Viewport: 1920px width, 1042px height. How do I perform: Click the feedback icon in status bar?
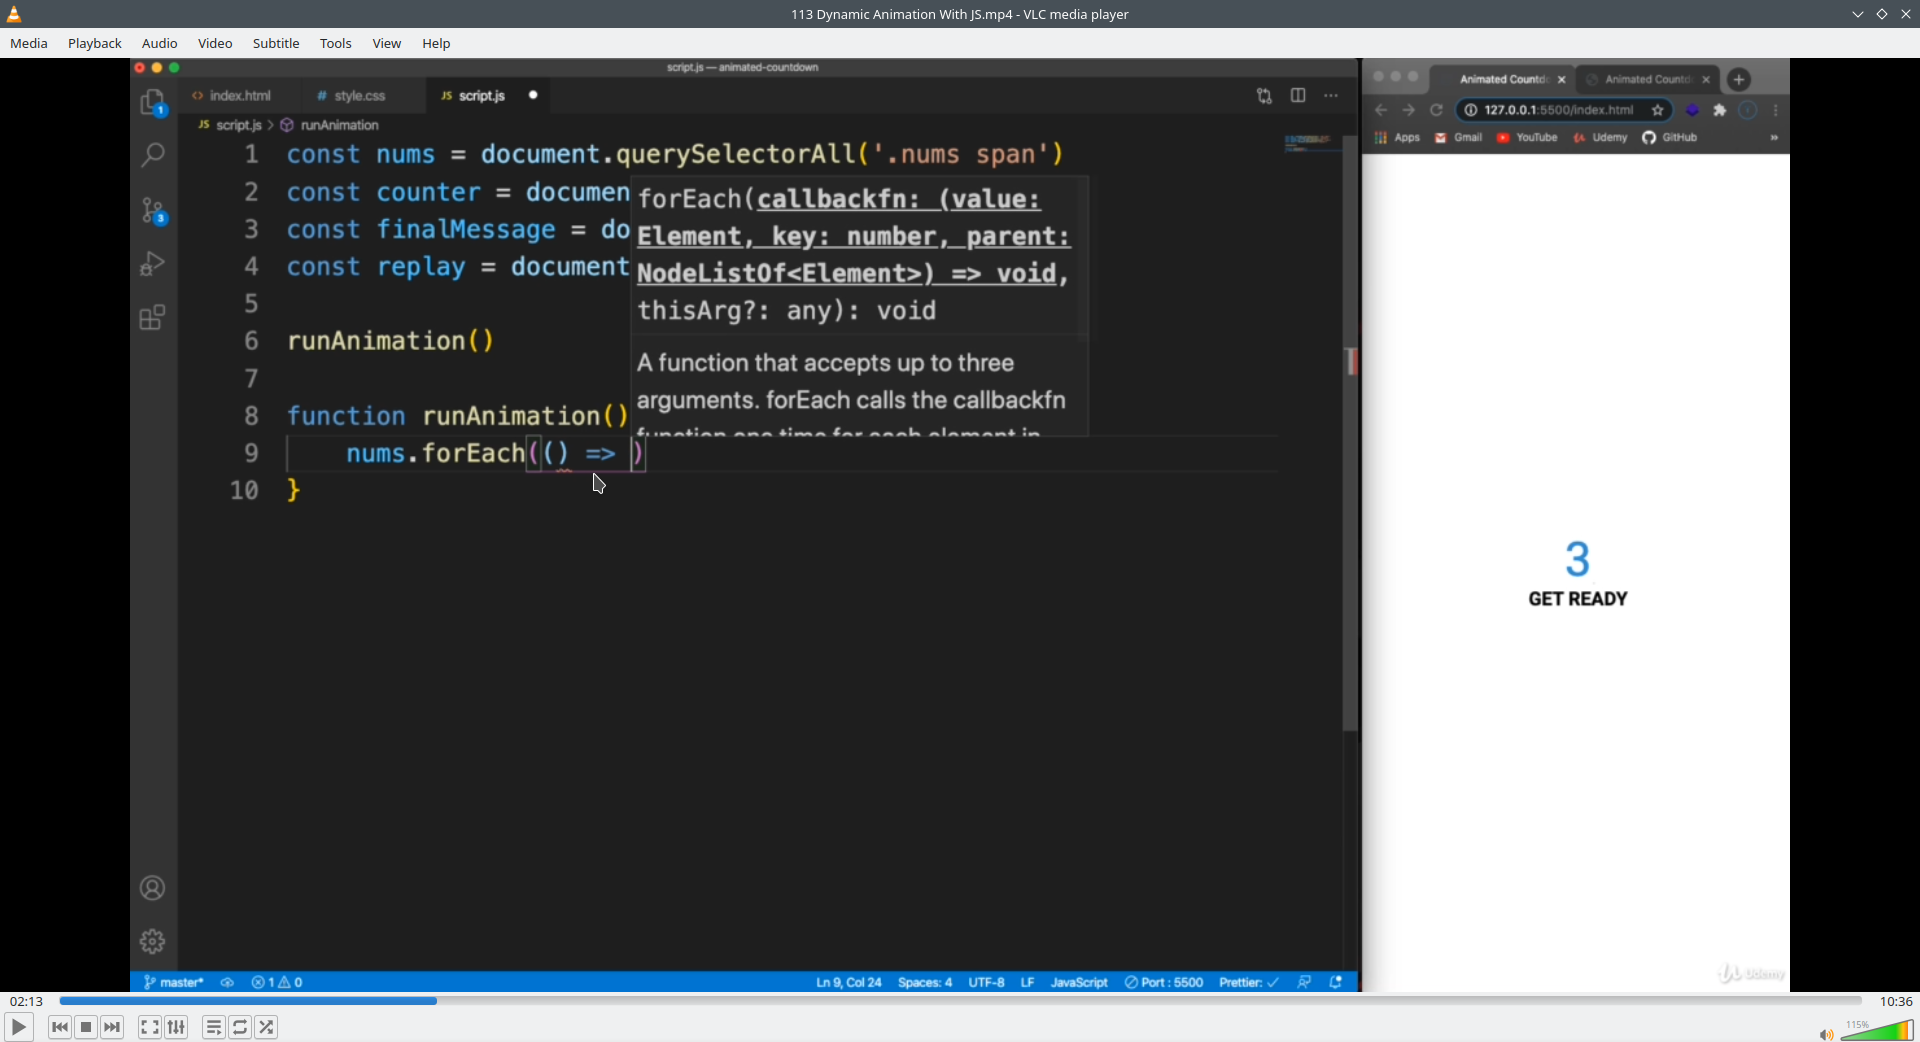pos(1305,982)
